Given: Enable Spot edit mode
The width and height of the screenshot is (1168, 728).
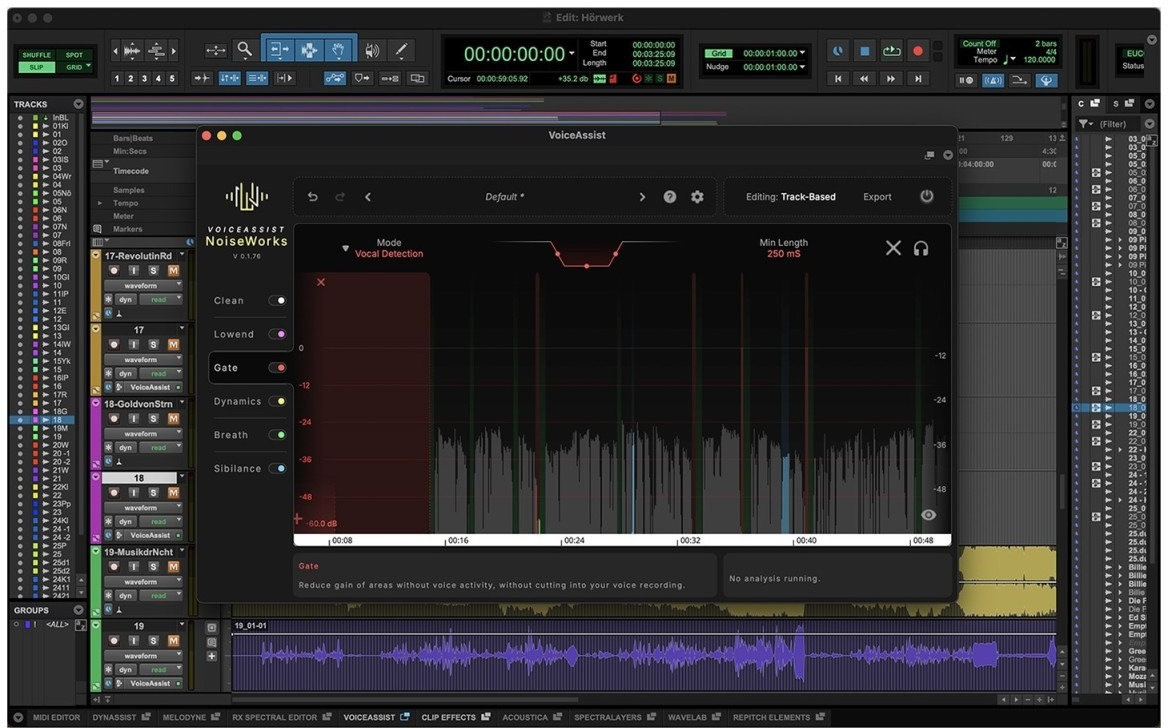Looking at the screenshot, I should coord(74,55).
